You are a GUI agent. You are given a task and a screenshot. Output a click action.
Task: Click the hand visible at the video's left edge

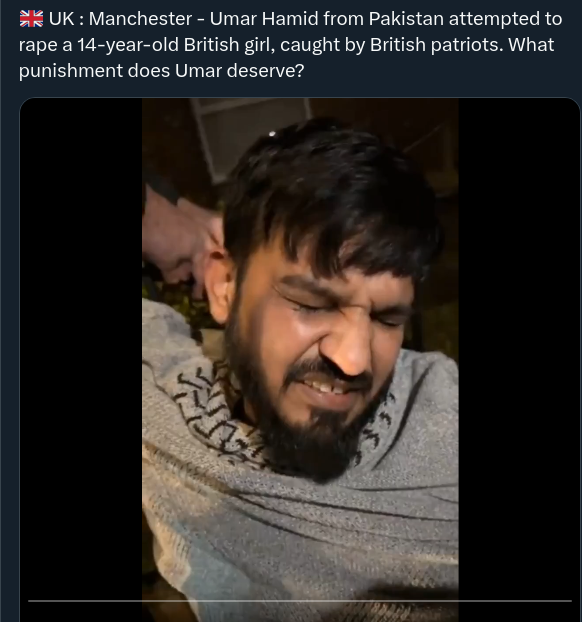coord(181,238)
